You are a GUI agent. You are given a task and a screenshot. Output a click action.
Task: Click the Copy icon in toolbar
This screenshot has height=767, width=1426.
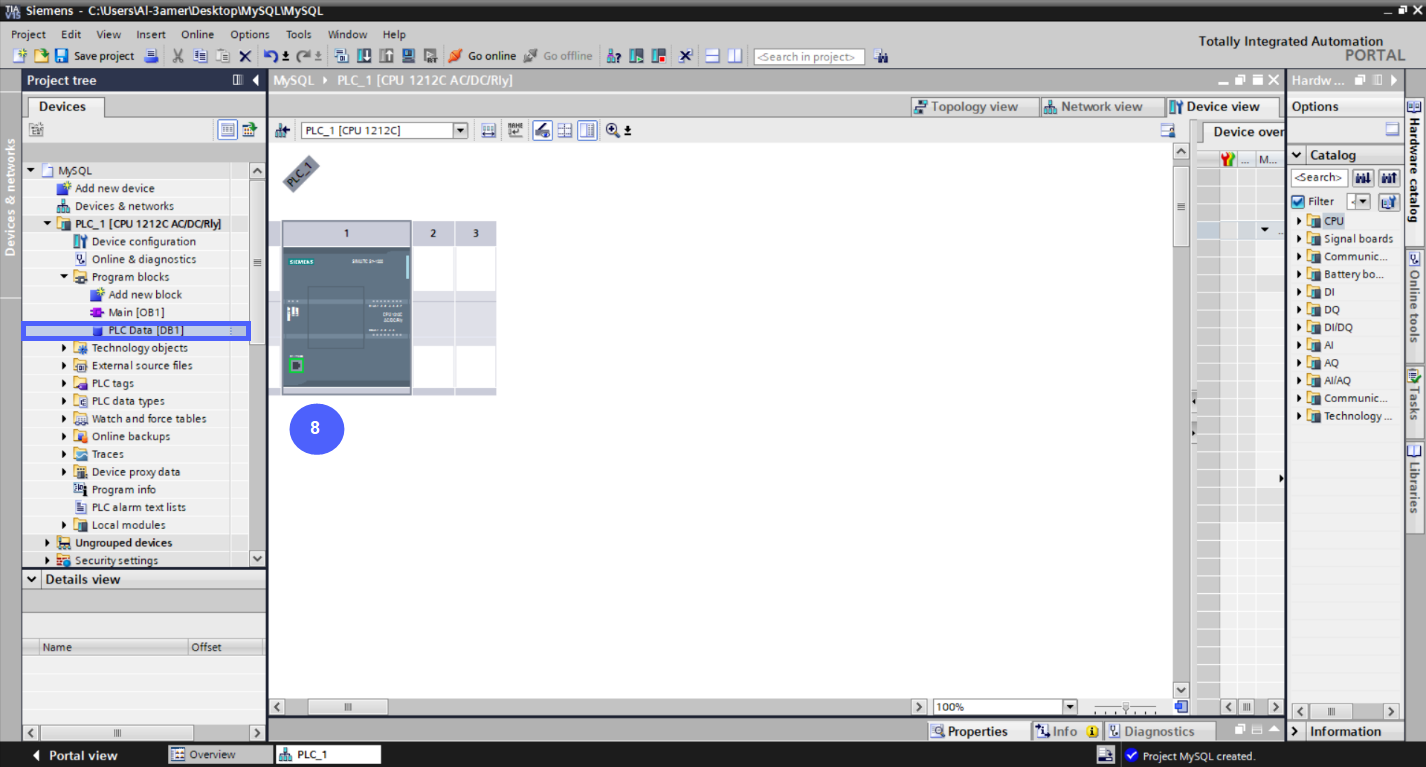click(200, 56)
